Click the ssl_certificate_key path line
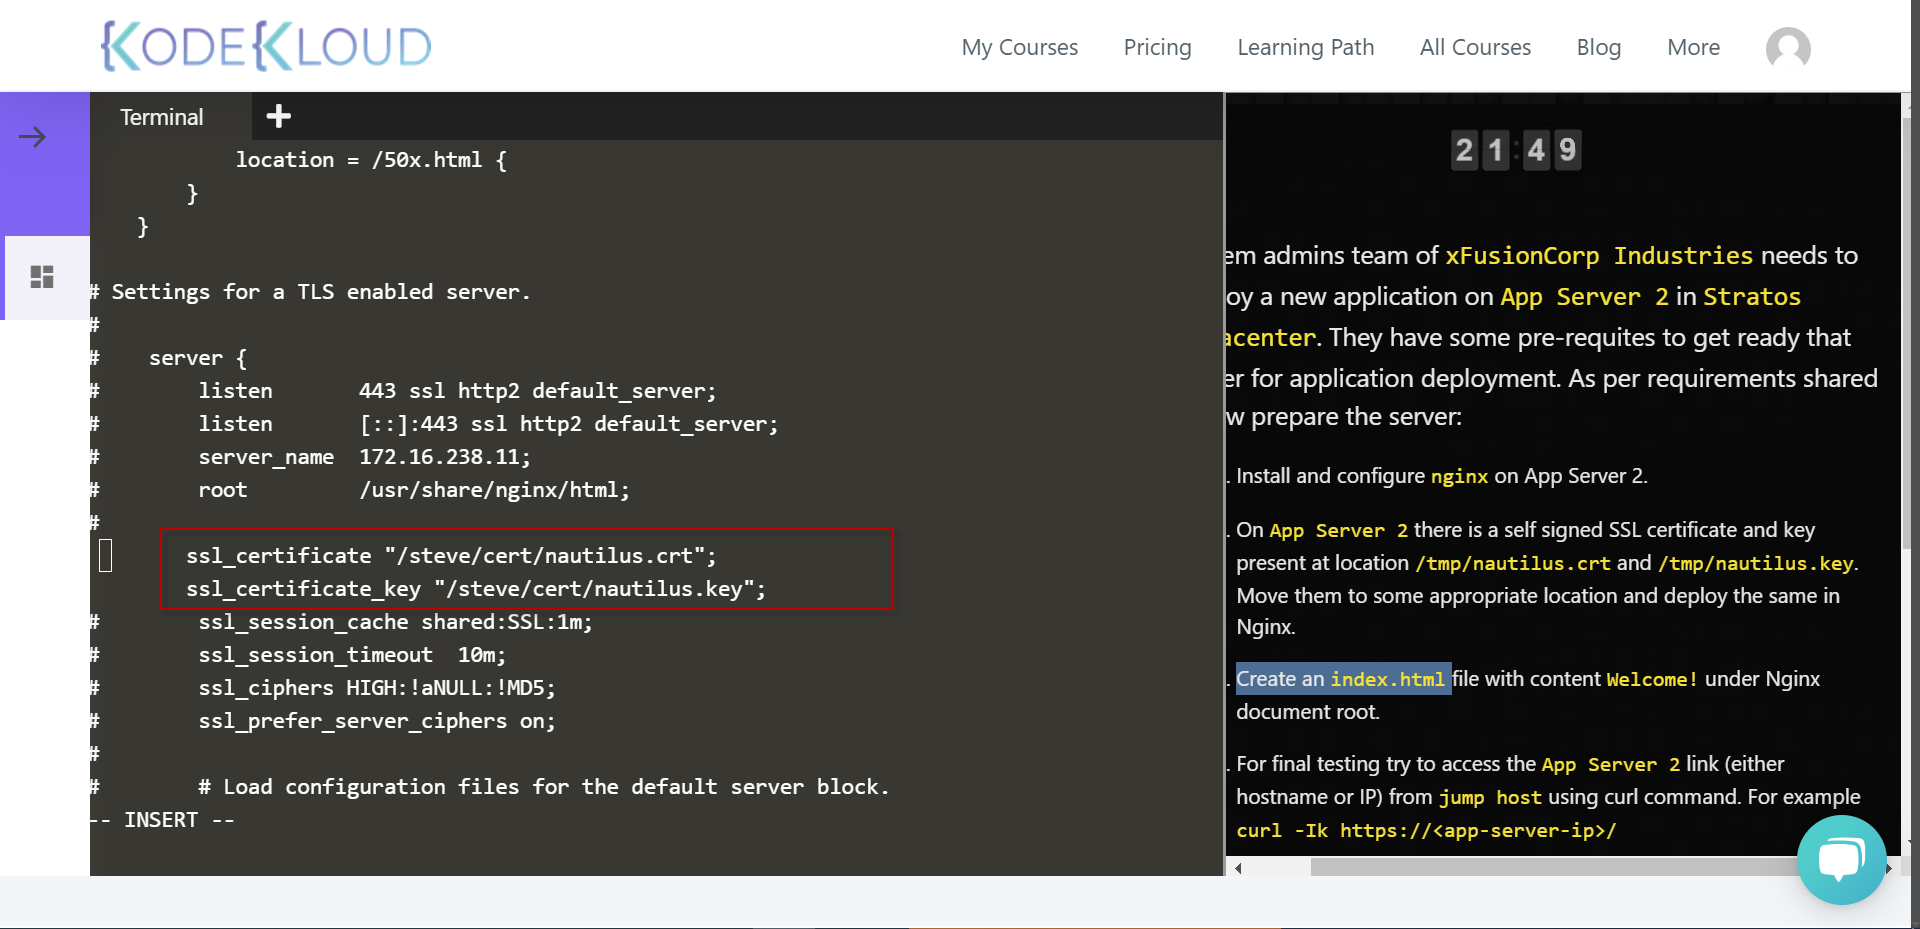 [476, 588]
